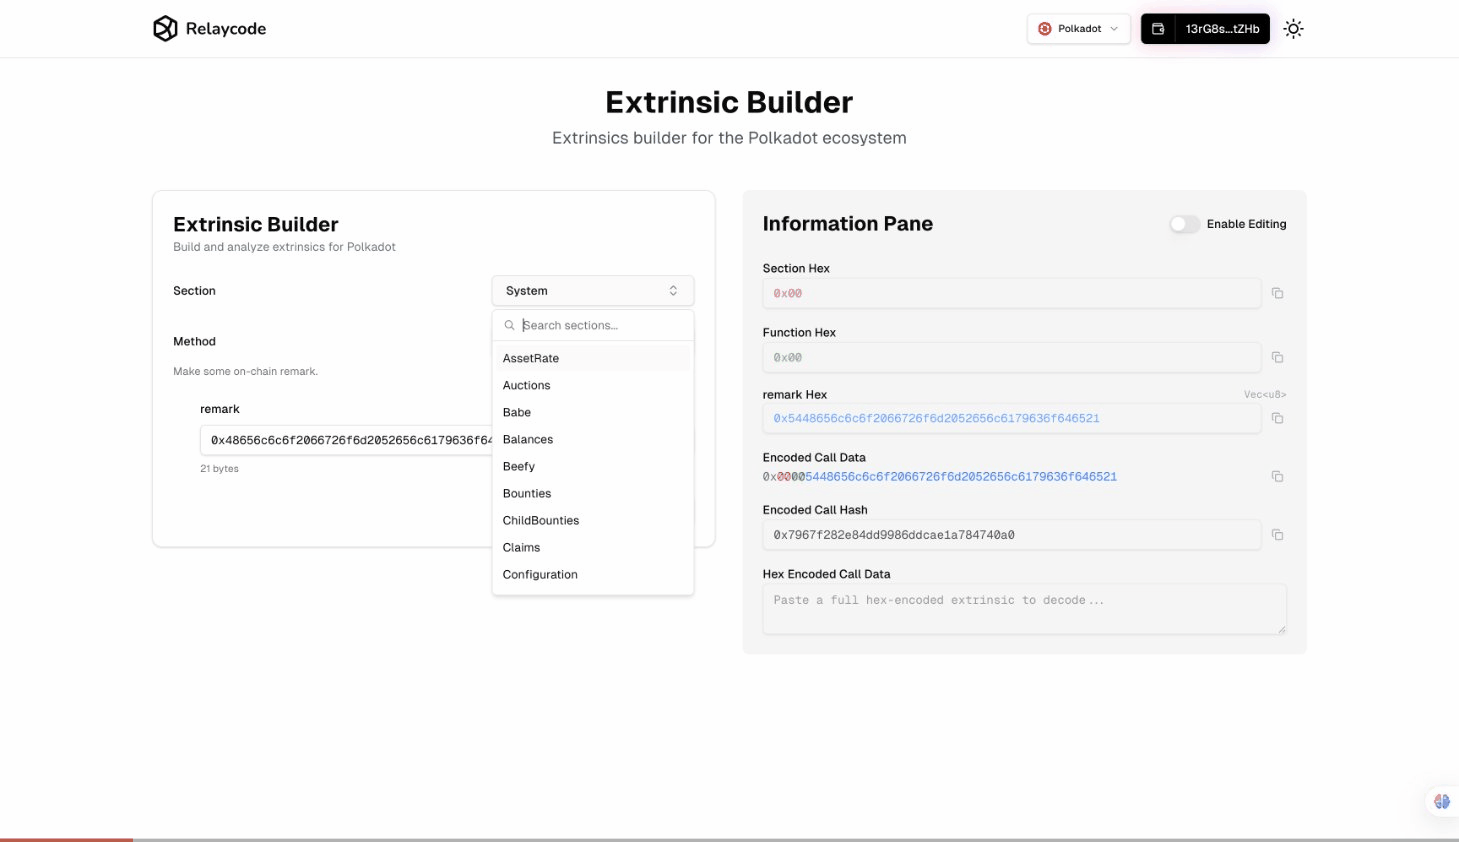This screenshot has width=1459, height=842.
Task: Click the search magnifier icon in the dropdown
Action: click(509, 325)
